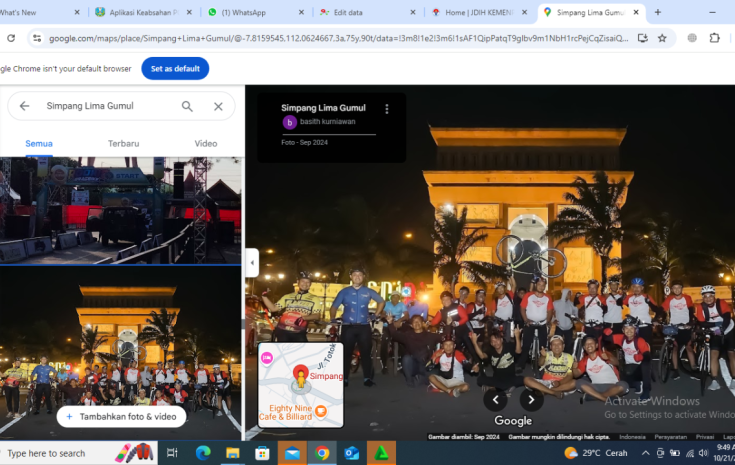This screenshot has width=735, height=465.
Task: Switch to Home JDIH KEMEN browser tab
Action: click(479, 13)
